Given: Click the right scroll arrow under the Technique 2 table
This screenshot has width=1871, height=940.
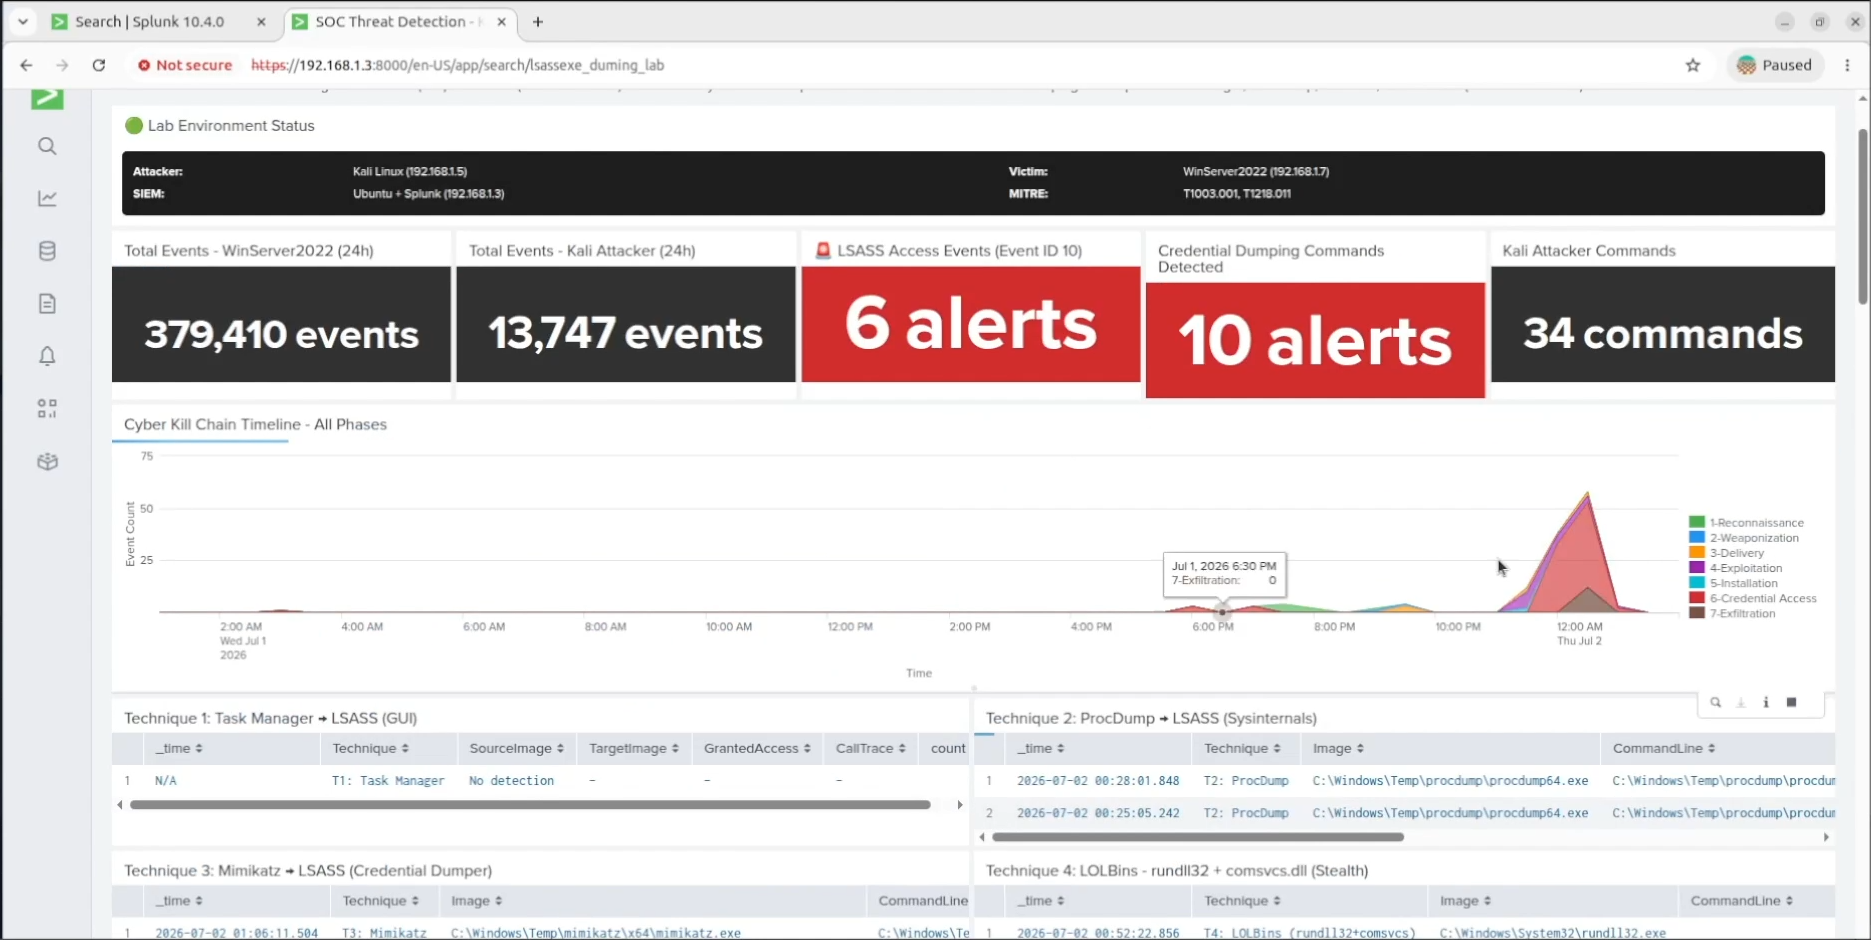Looking at the screenshot, I should [1826, 837].
